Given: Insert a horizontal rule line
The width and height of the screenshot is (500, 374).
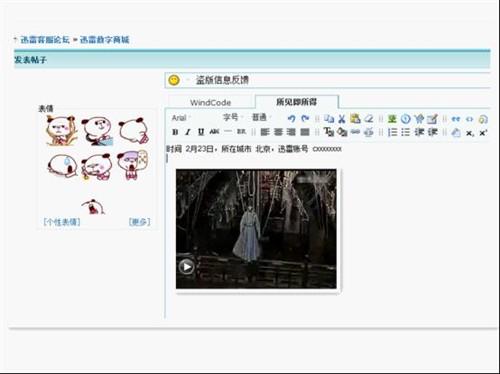Looking at the screenshot, I should 228,132.
